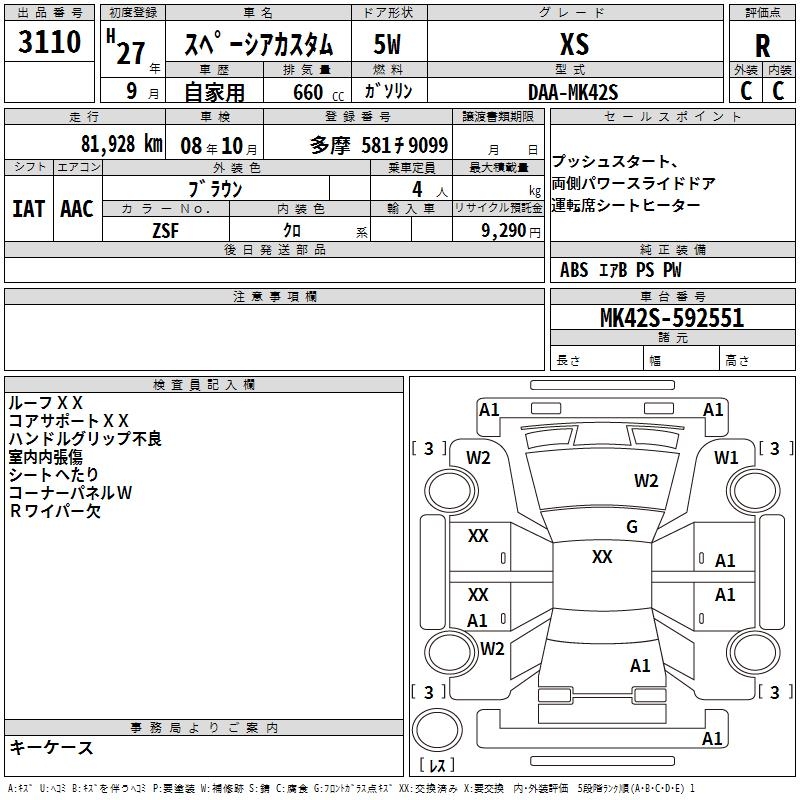This screenshot has height=800, width=800.
Task: Select the G mark on the windshield
Action: click(632, 527)
